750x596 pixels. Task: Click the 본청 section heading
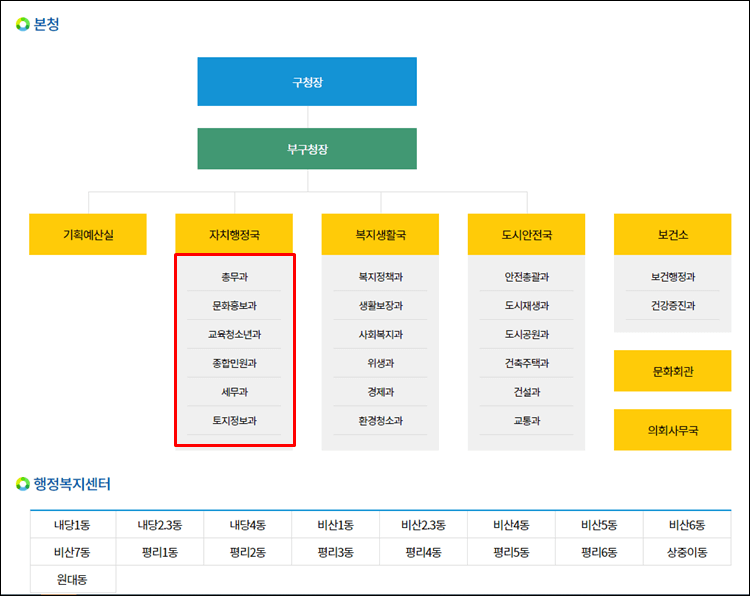[46, 24]
